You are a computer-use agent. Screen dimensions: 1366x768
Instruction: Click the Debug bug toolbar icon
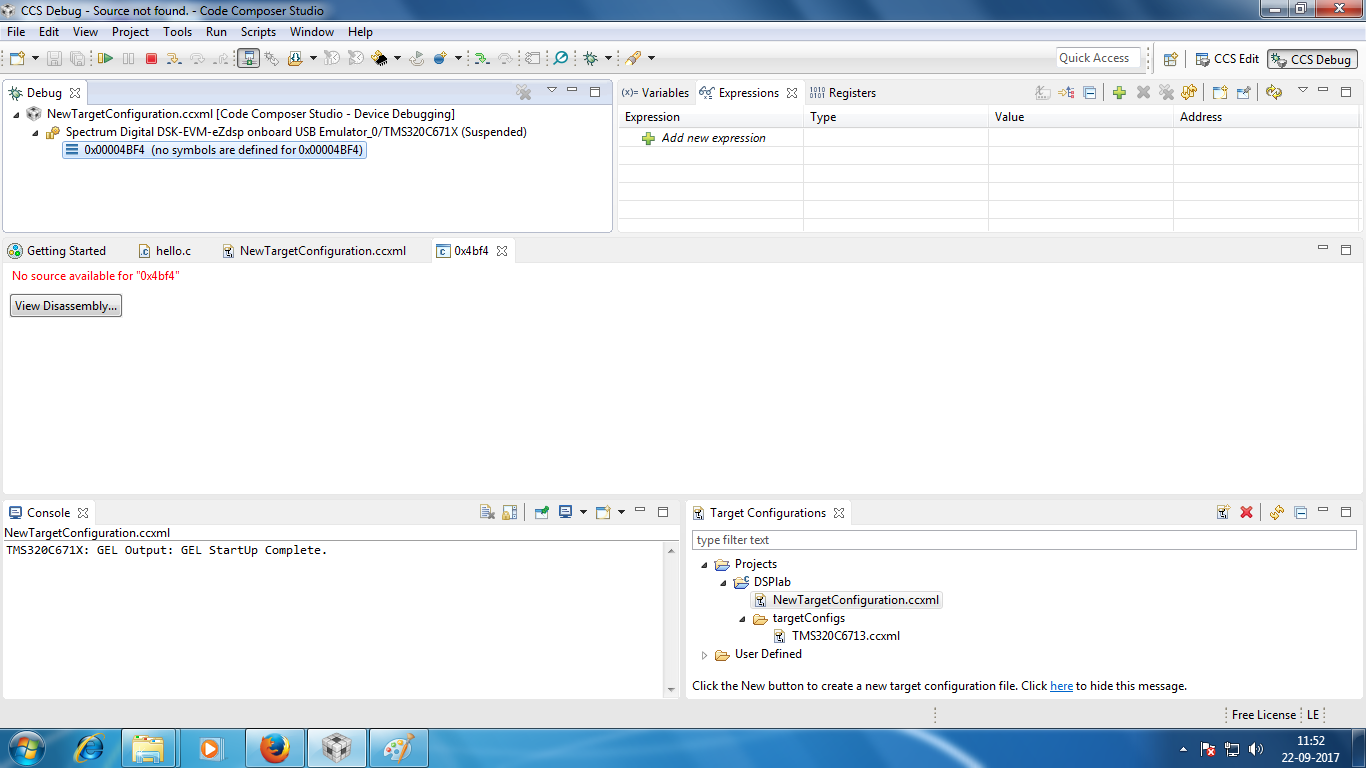pyautogui.click(x=591, y=59)
